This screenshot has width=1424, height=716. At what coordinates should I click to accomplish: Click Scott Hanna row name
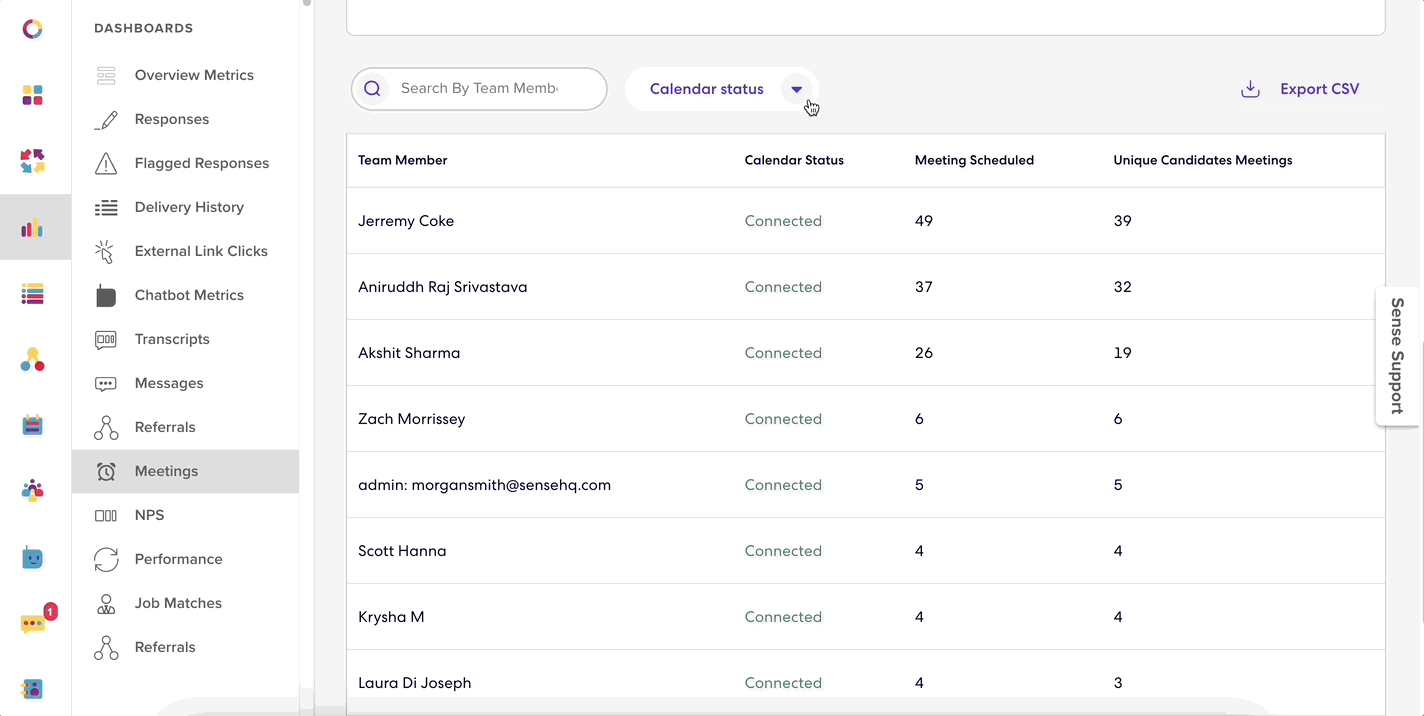pyautogui.click(x=402, y=551)
